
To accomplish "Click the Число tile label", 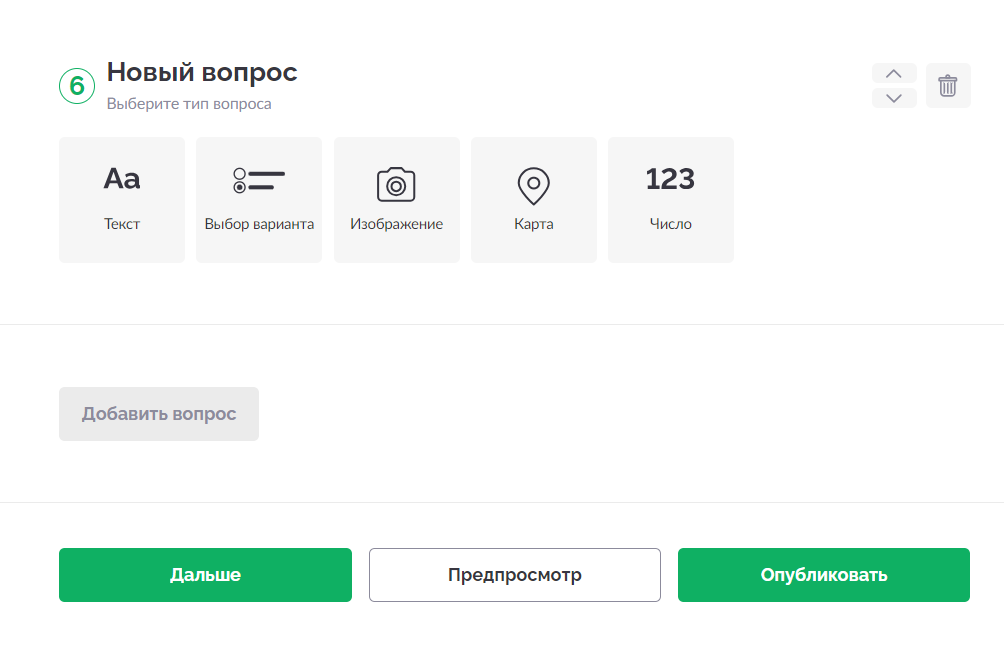I will [670, 224].
